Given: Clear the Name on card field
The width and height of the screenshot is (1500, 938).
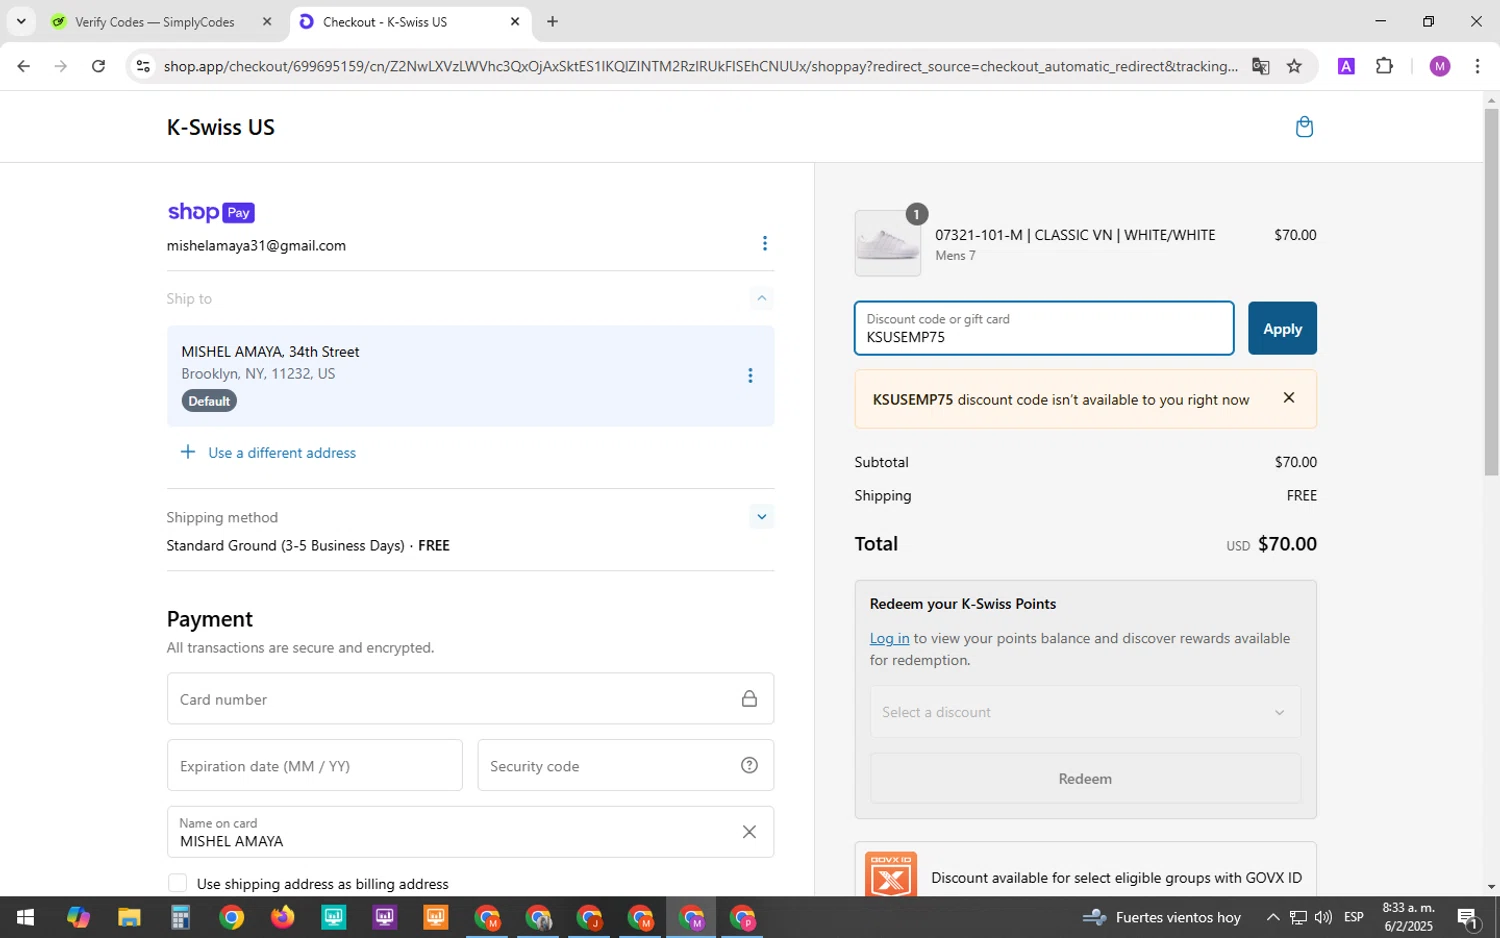Looking at the screenshot, I should pos(749,832).
